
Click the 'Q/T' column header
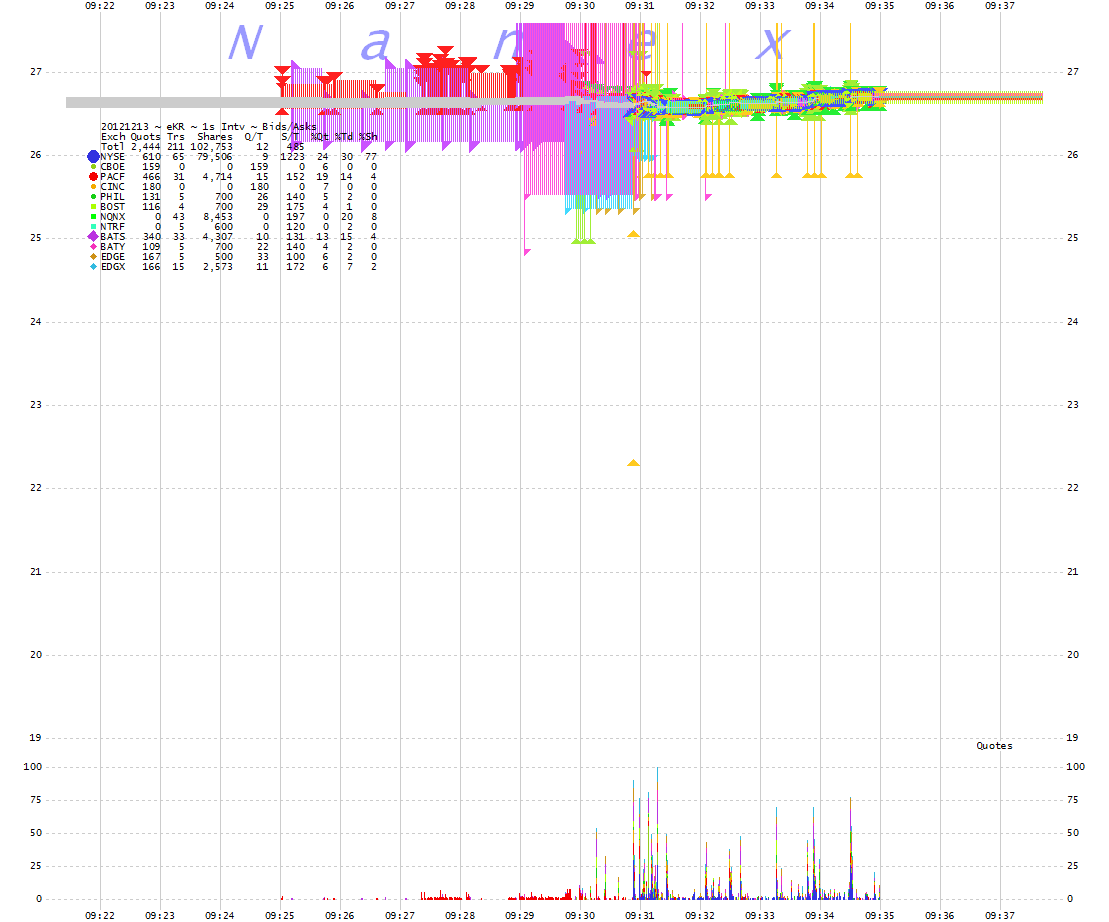(254, 136)
